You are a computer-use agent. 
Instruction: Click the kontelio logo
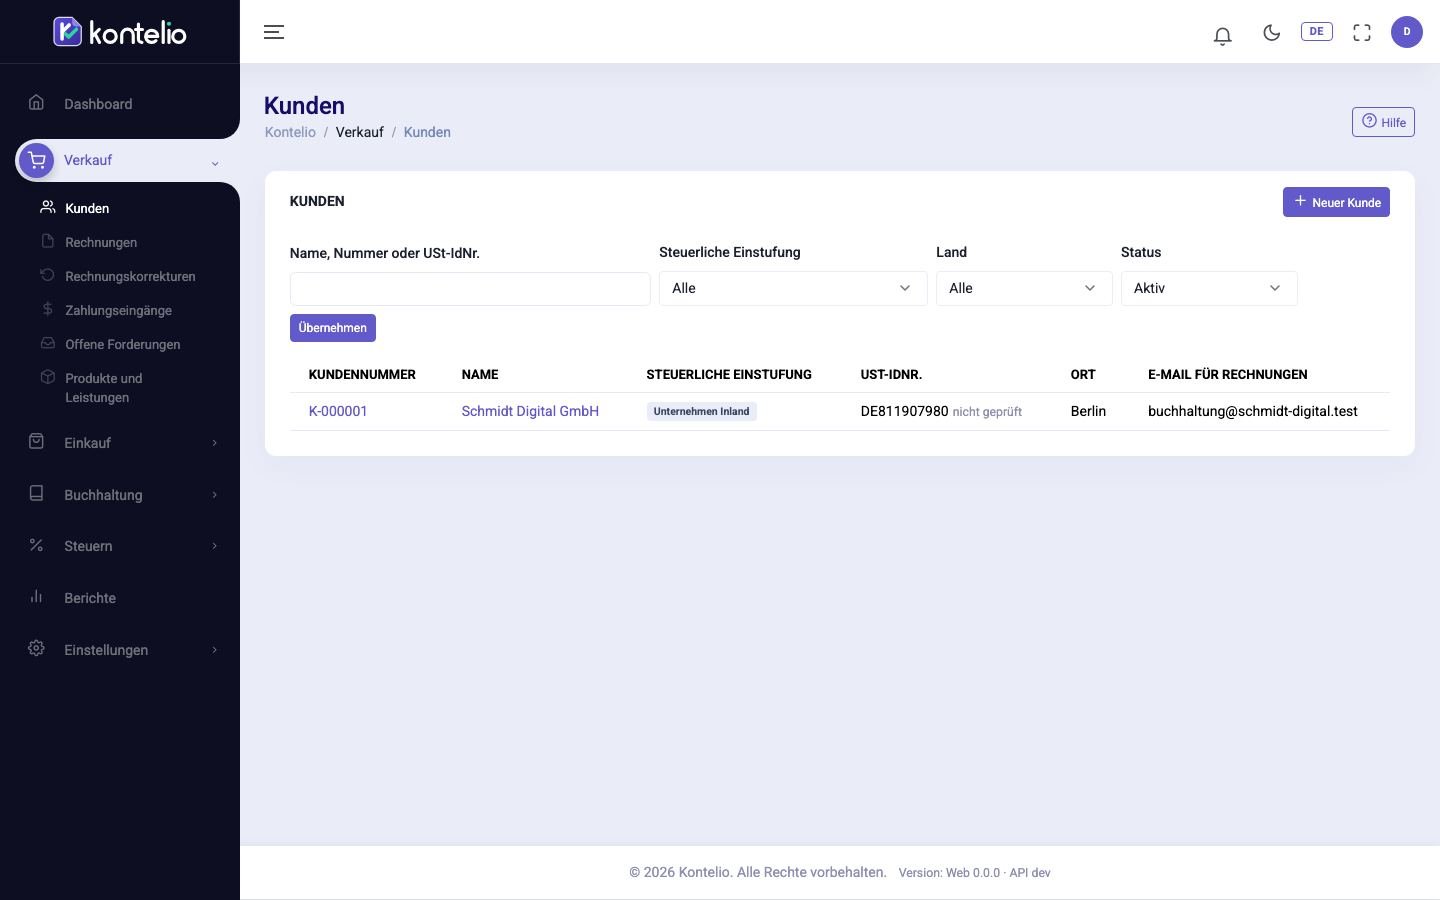(120, 32)
